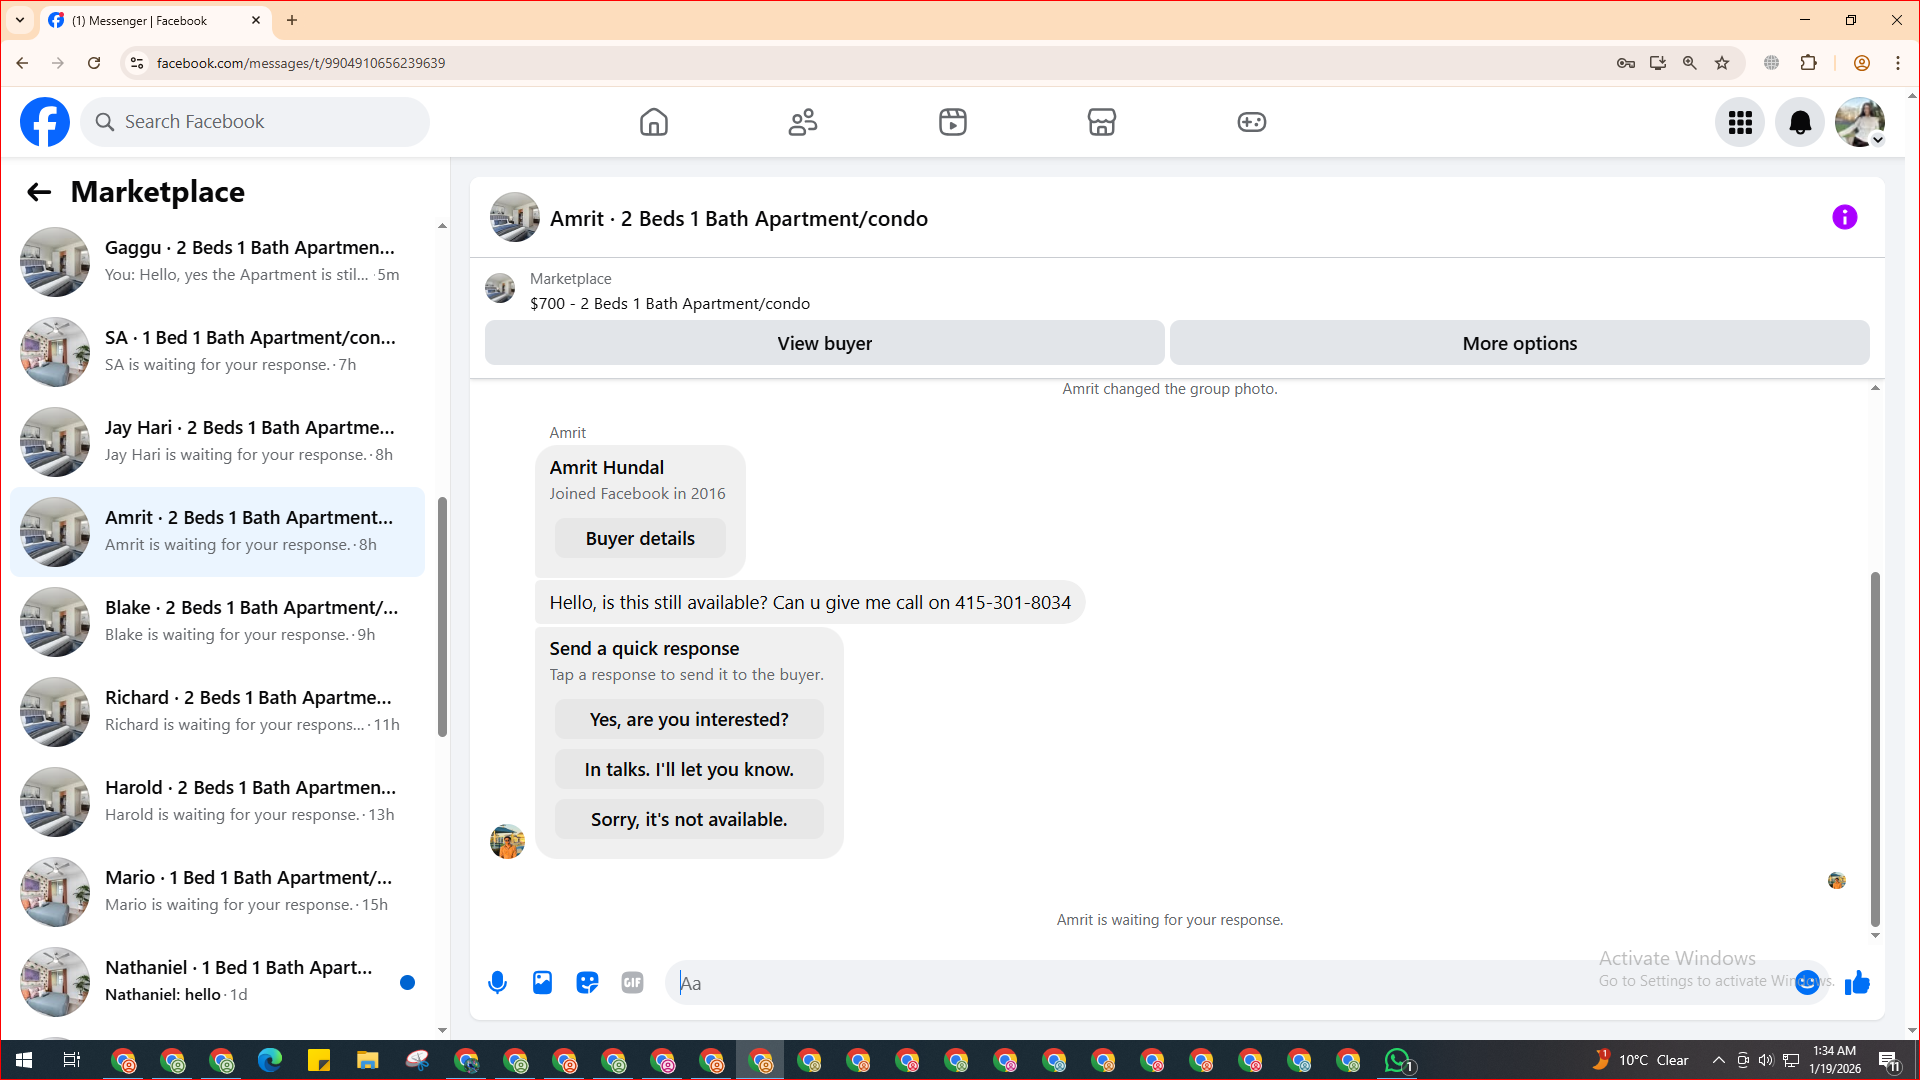Open the Harold conversation
Viewport: 1920px width, 1080px height.
pyautogui.click(x=218, y=802)
